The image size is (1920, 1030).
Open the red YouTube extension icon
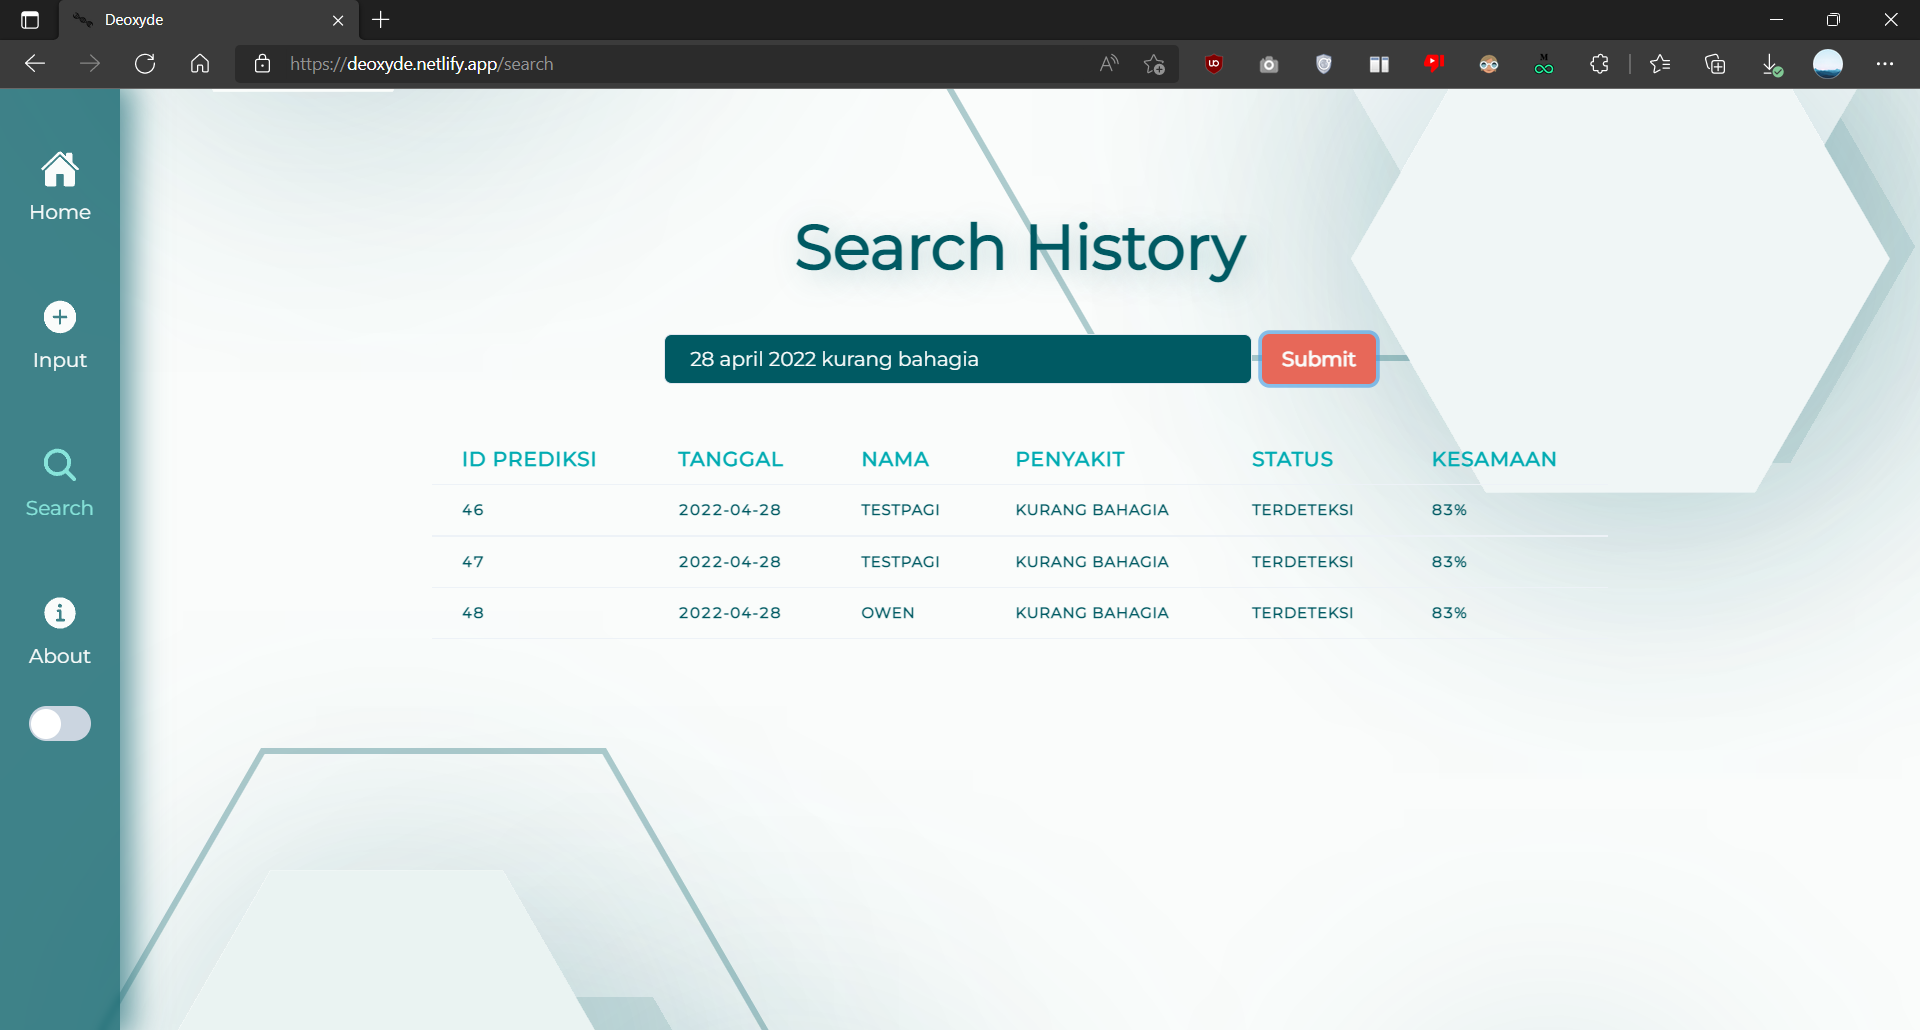tap(1434, 64)
